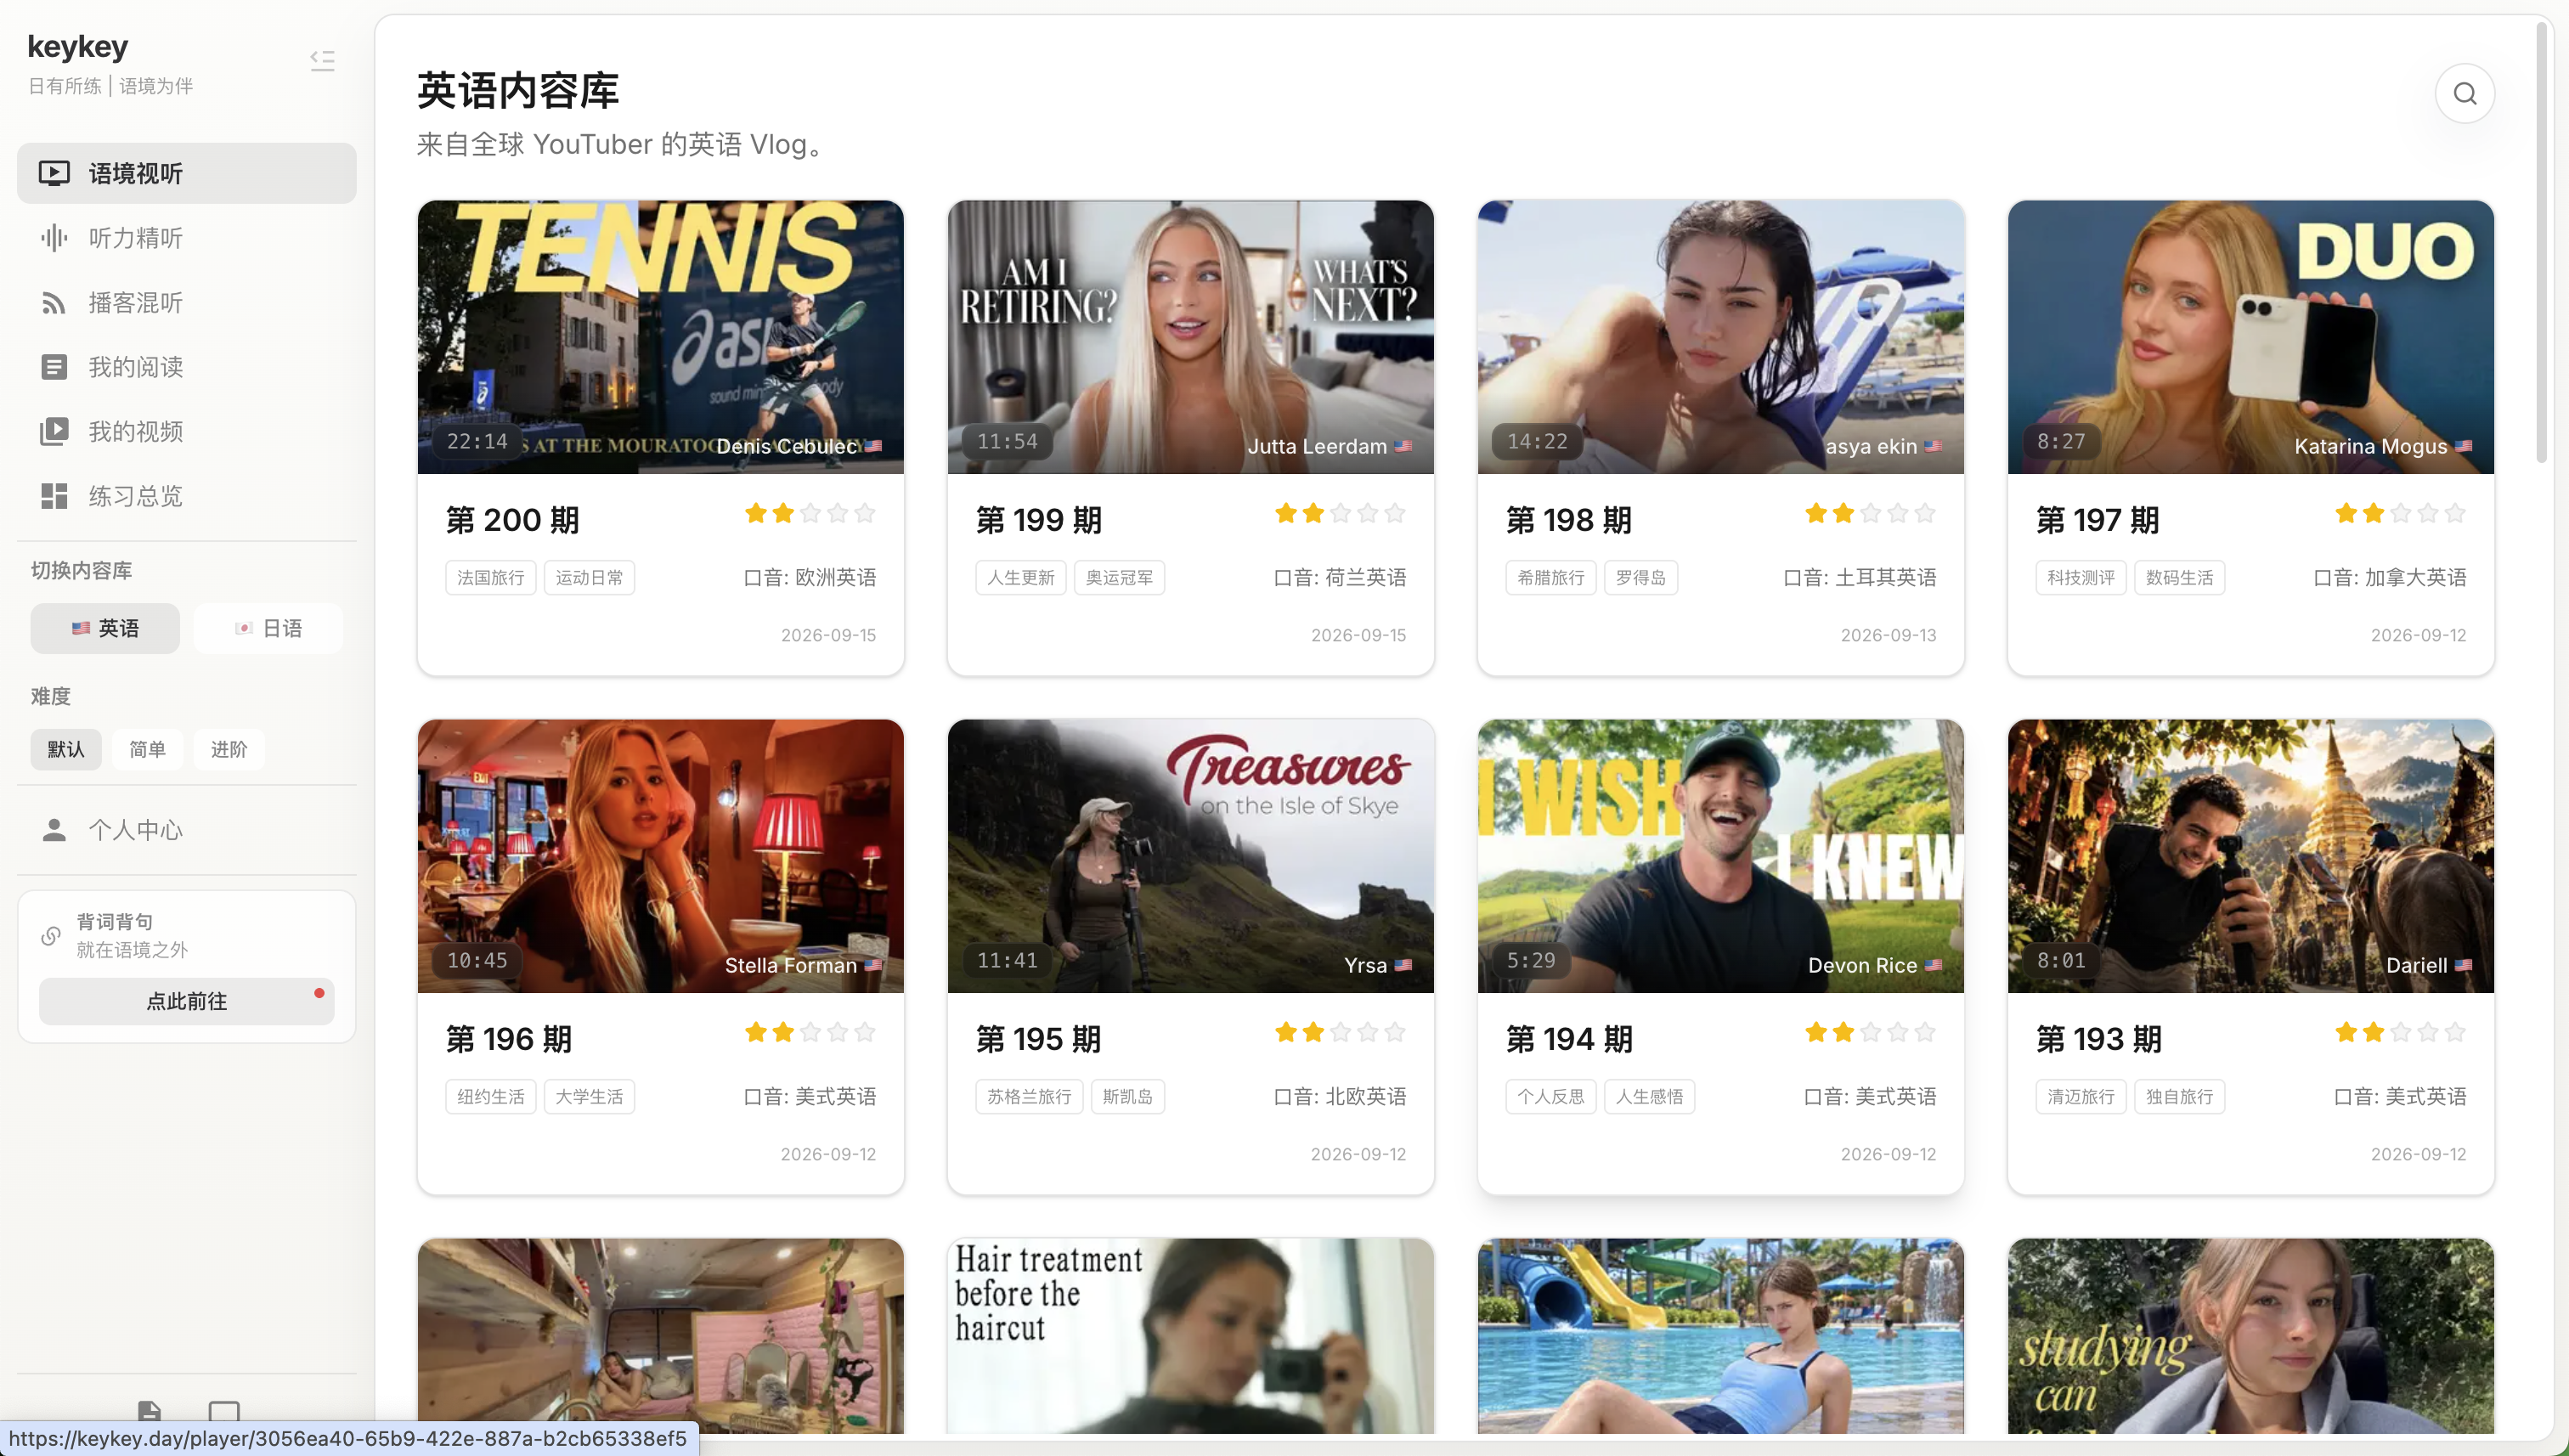The image size is (2569, 1456).
Task: Click the page vertical scrollbar
Action: click(2541, 240)
